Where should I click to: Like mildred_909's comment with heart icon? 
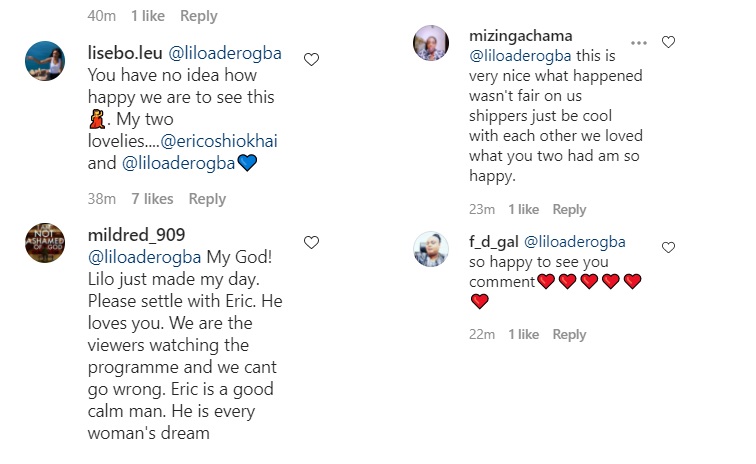tap(311, 243)
